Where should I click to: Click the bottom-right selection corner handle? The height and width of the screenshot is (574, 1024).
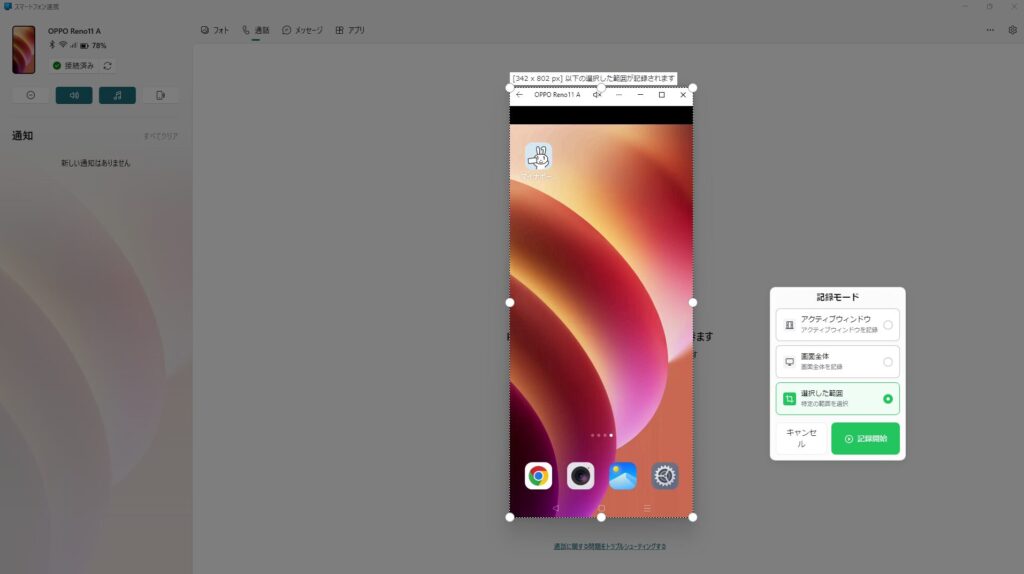693,517
